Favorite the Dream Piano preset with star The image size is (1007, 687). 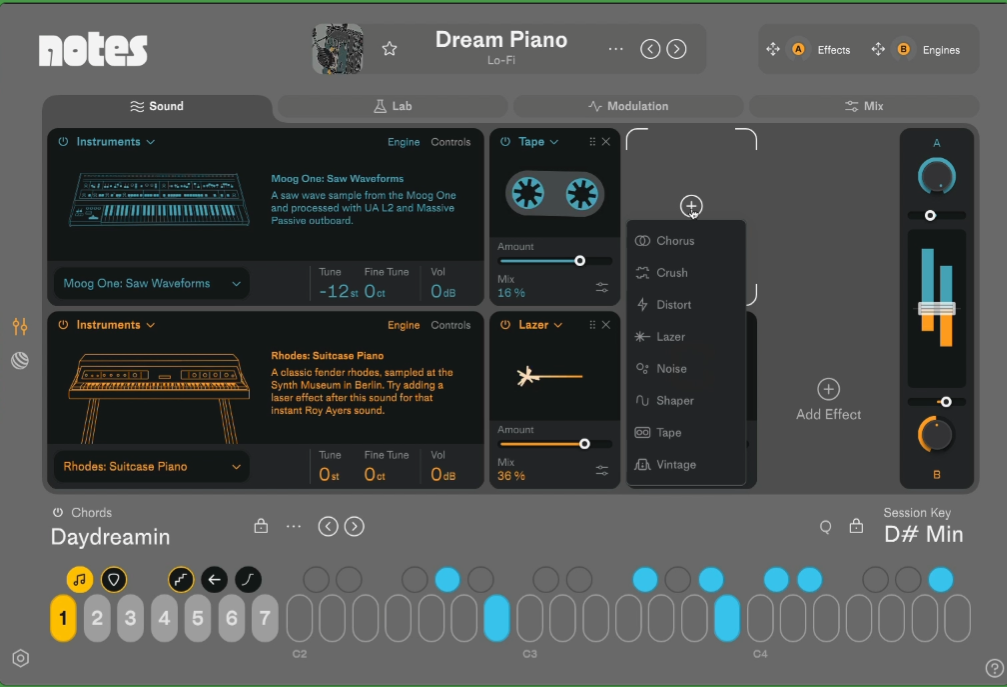pyautogui.click(x=390, y=49)
